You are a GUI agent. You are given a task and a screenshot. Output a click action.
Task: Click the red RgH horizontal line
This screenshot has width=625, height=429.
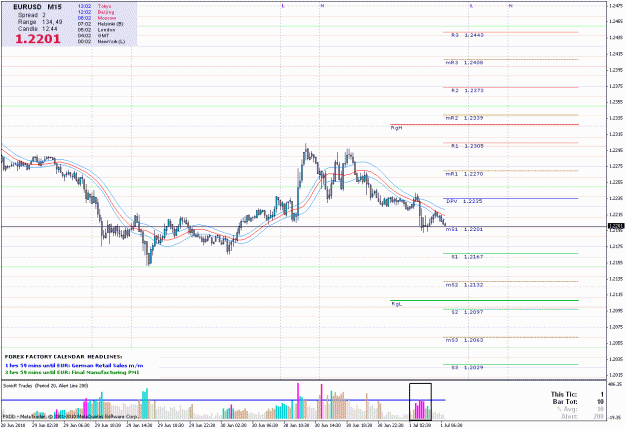(x=484, y=124)
